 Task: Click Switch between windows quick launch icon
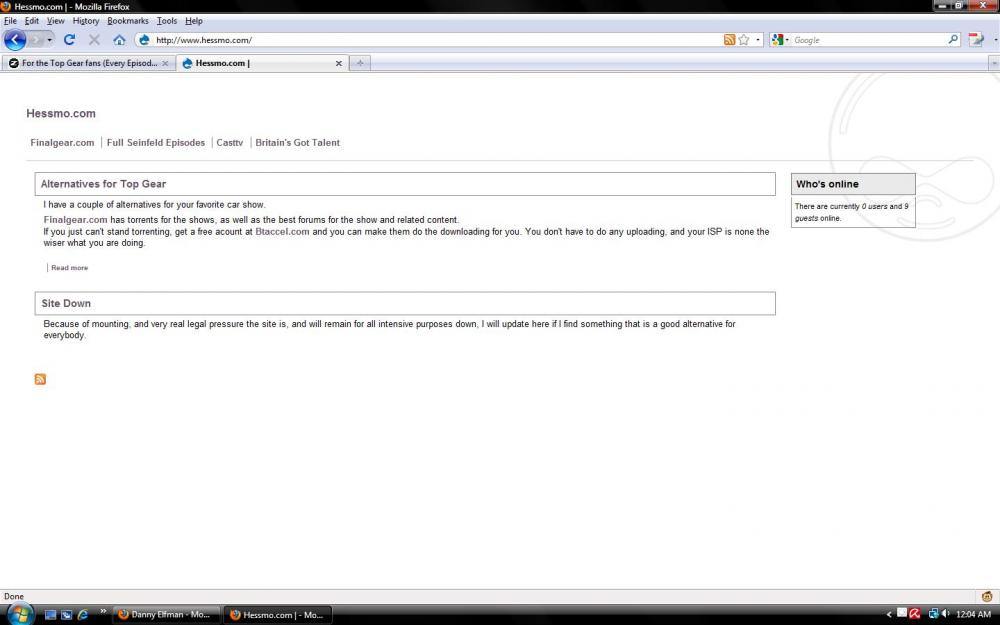[x=66, y=615]
